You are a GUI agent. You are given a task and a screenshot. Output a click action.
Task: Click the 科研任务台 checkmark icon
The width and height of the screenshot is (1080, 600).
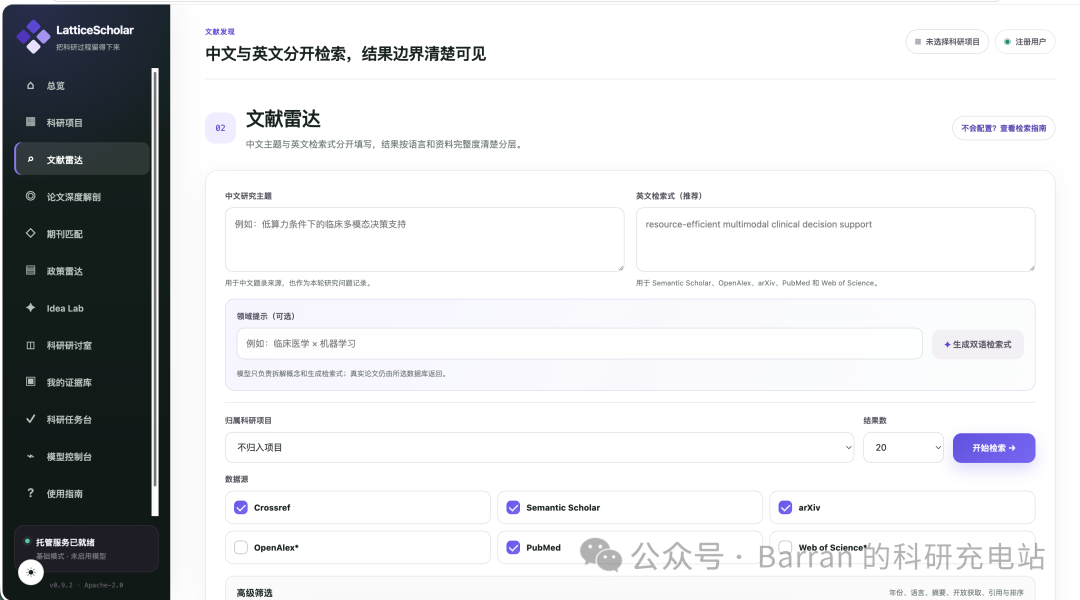30,419
